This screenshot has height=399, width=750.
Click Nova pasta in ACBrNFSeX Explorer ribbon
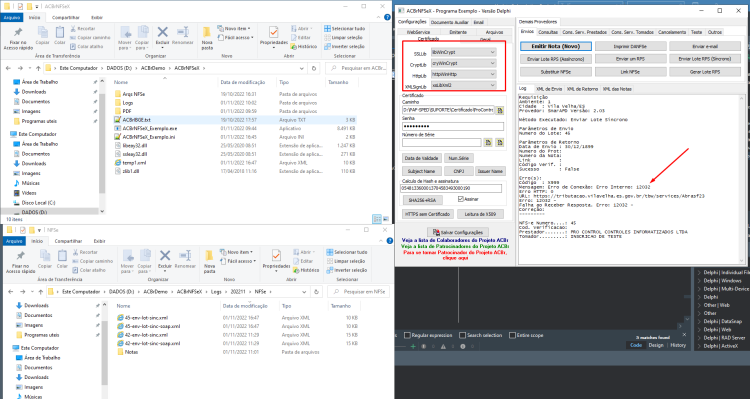click(207, 38)
